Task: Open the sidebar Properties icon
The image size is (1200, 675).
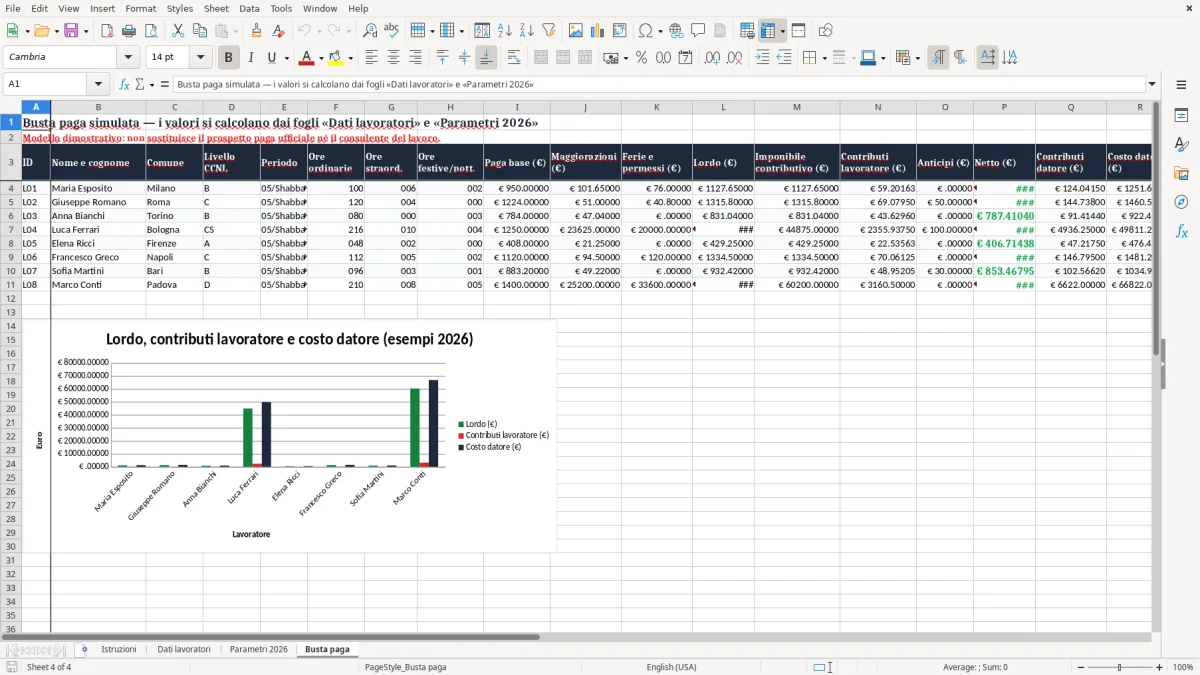Action: click(x=1181, y=115)
